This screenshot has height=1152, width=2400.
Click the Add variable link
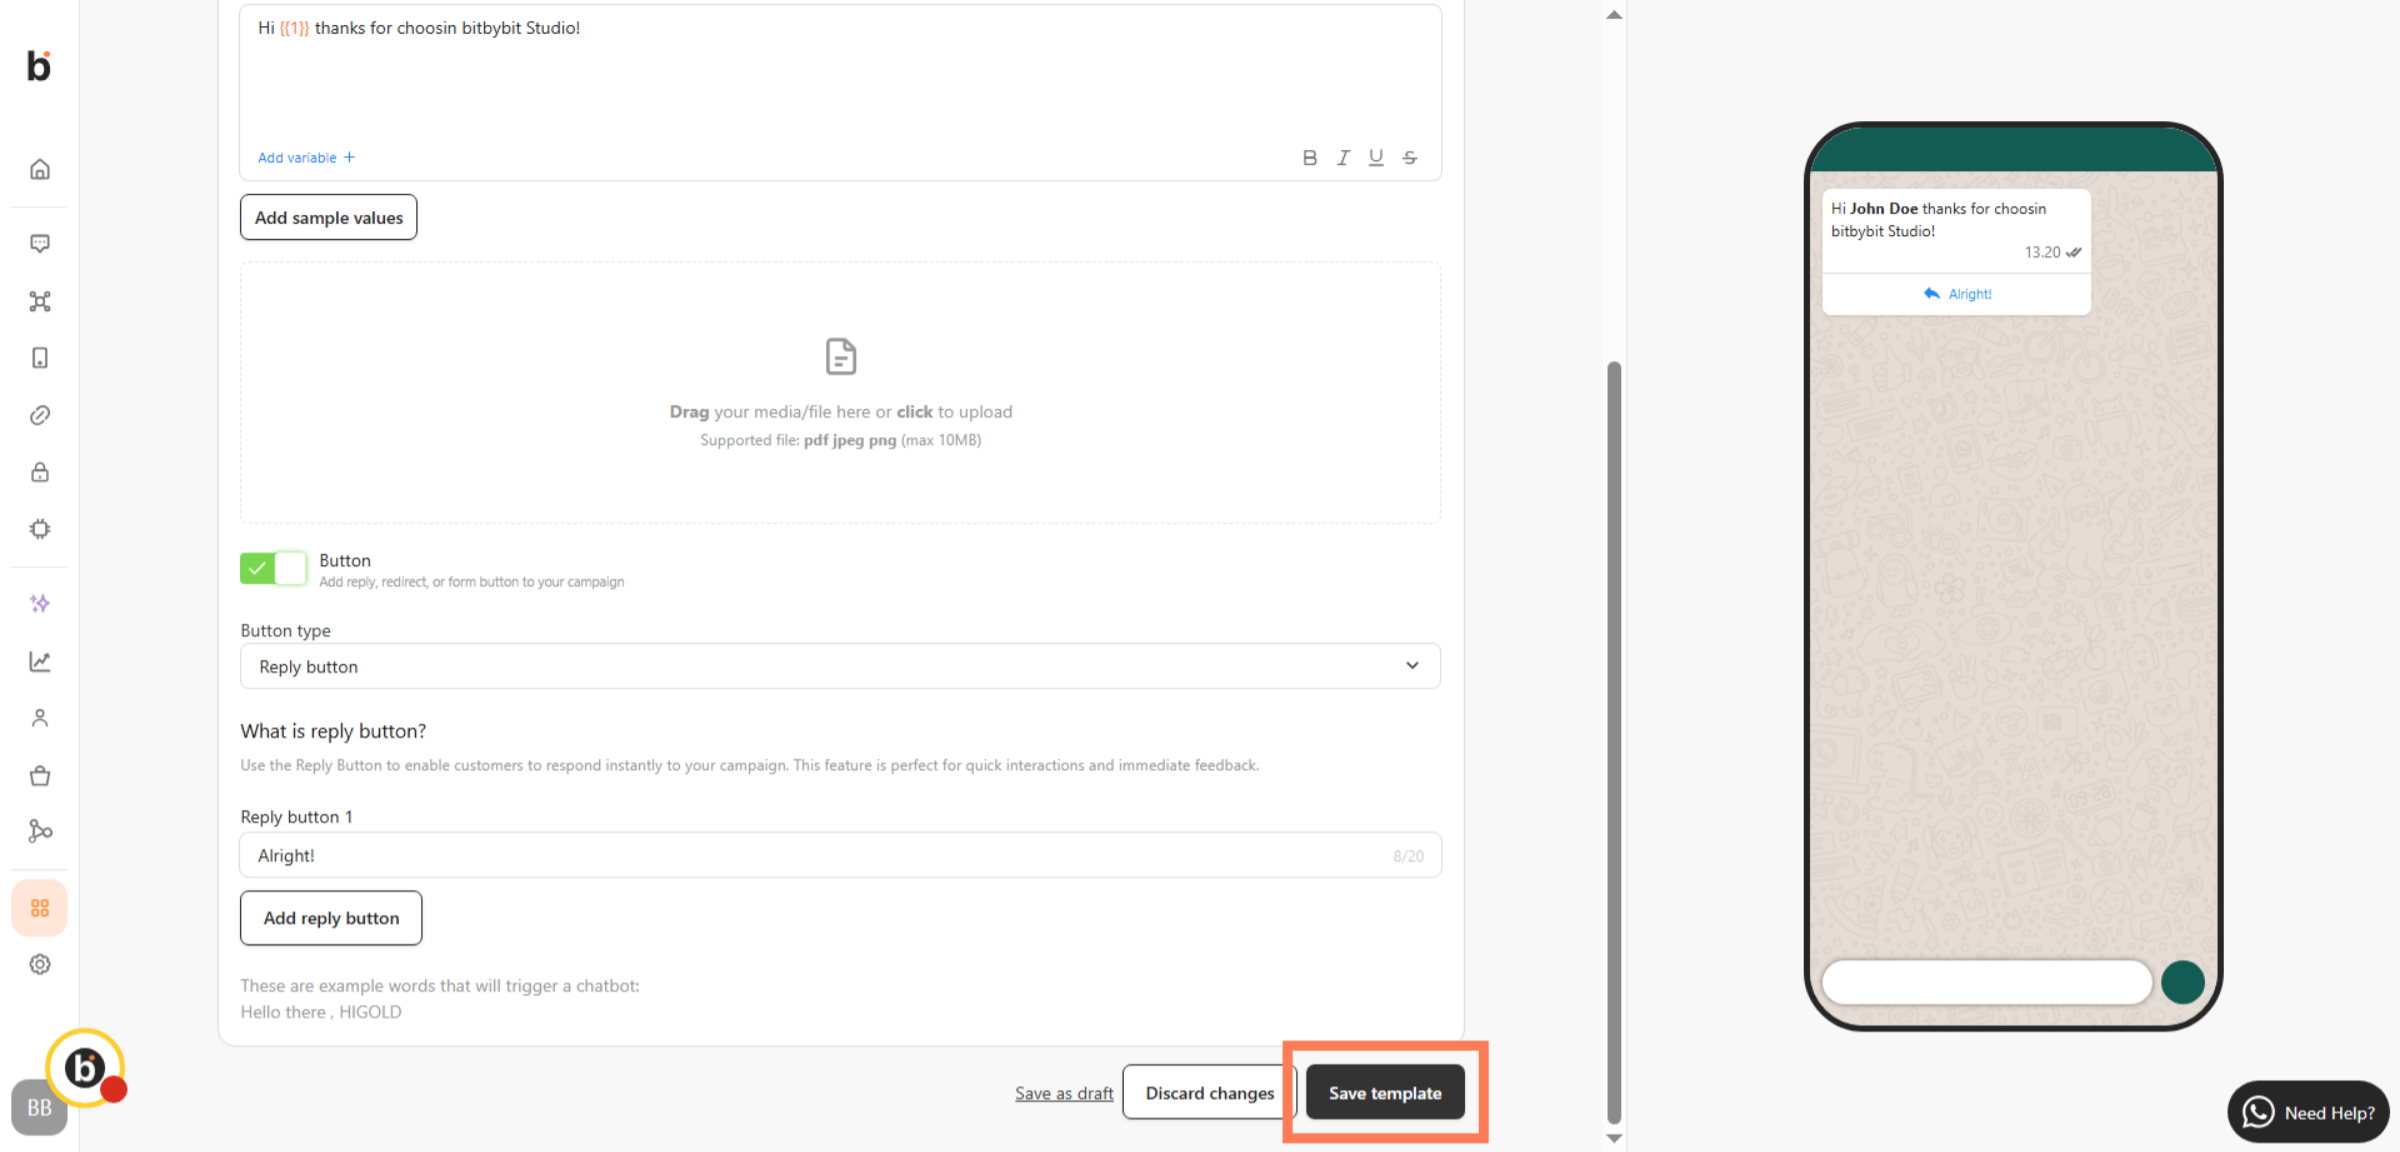[306, 158]
